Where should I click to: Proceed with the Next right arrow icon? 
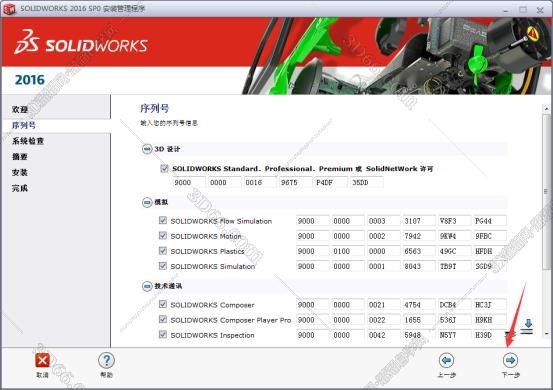point(510,360)
